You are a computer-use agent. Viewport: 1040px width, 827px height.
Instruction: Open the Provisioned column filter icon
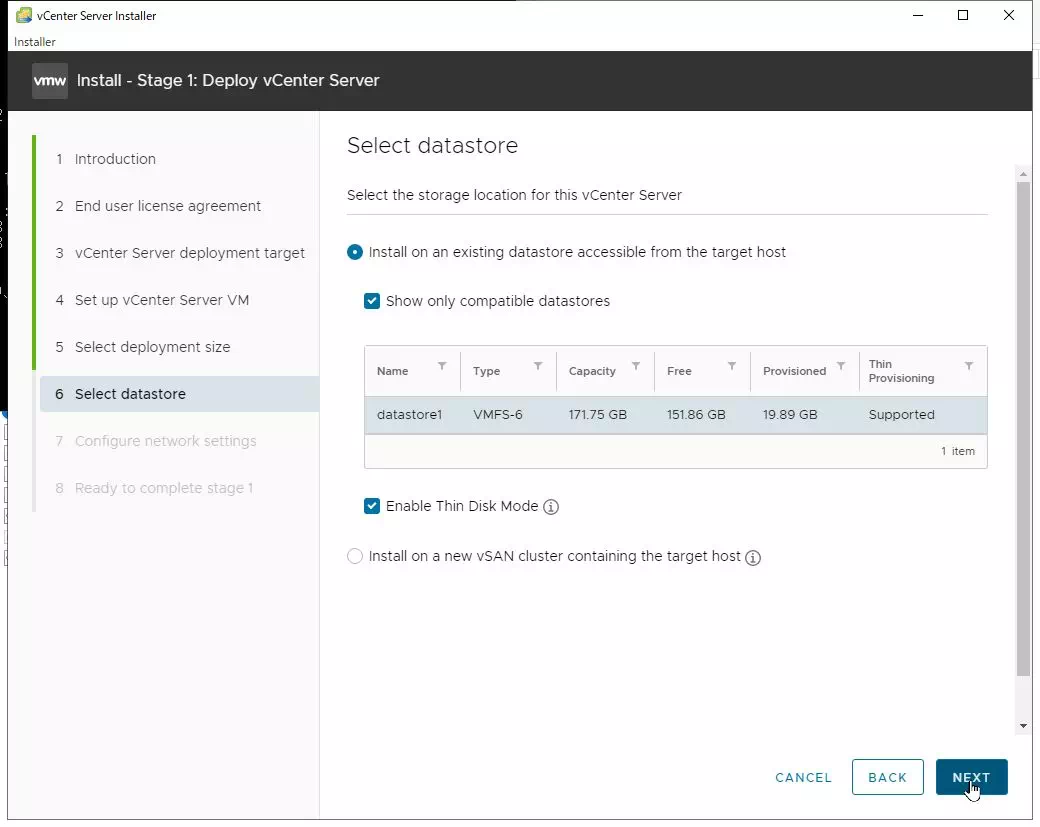[x=840, y=366]
